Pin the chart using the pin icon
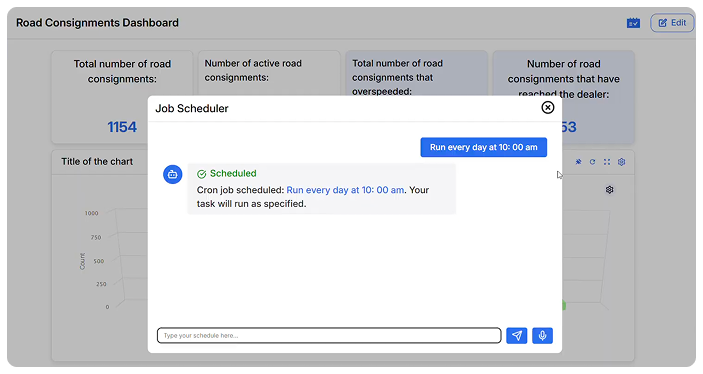Viewport: 703px width, 374px height. pyautogui.click(x=578, y=162)
